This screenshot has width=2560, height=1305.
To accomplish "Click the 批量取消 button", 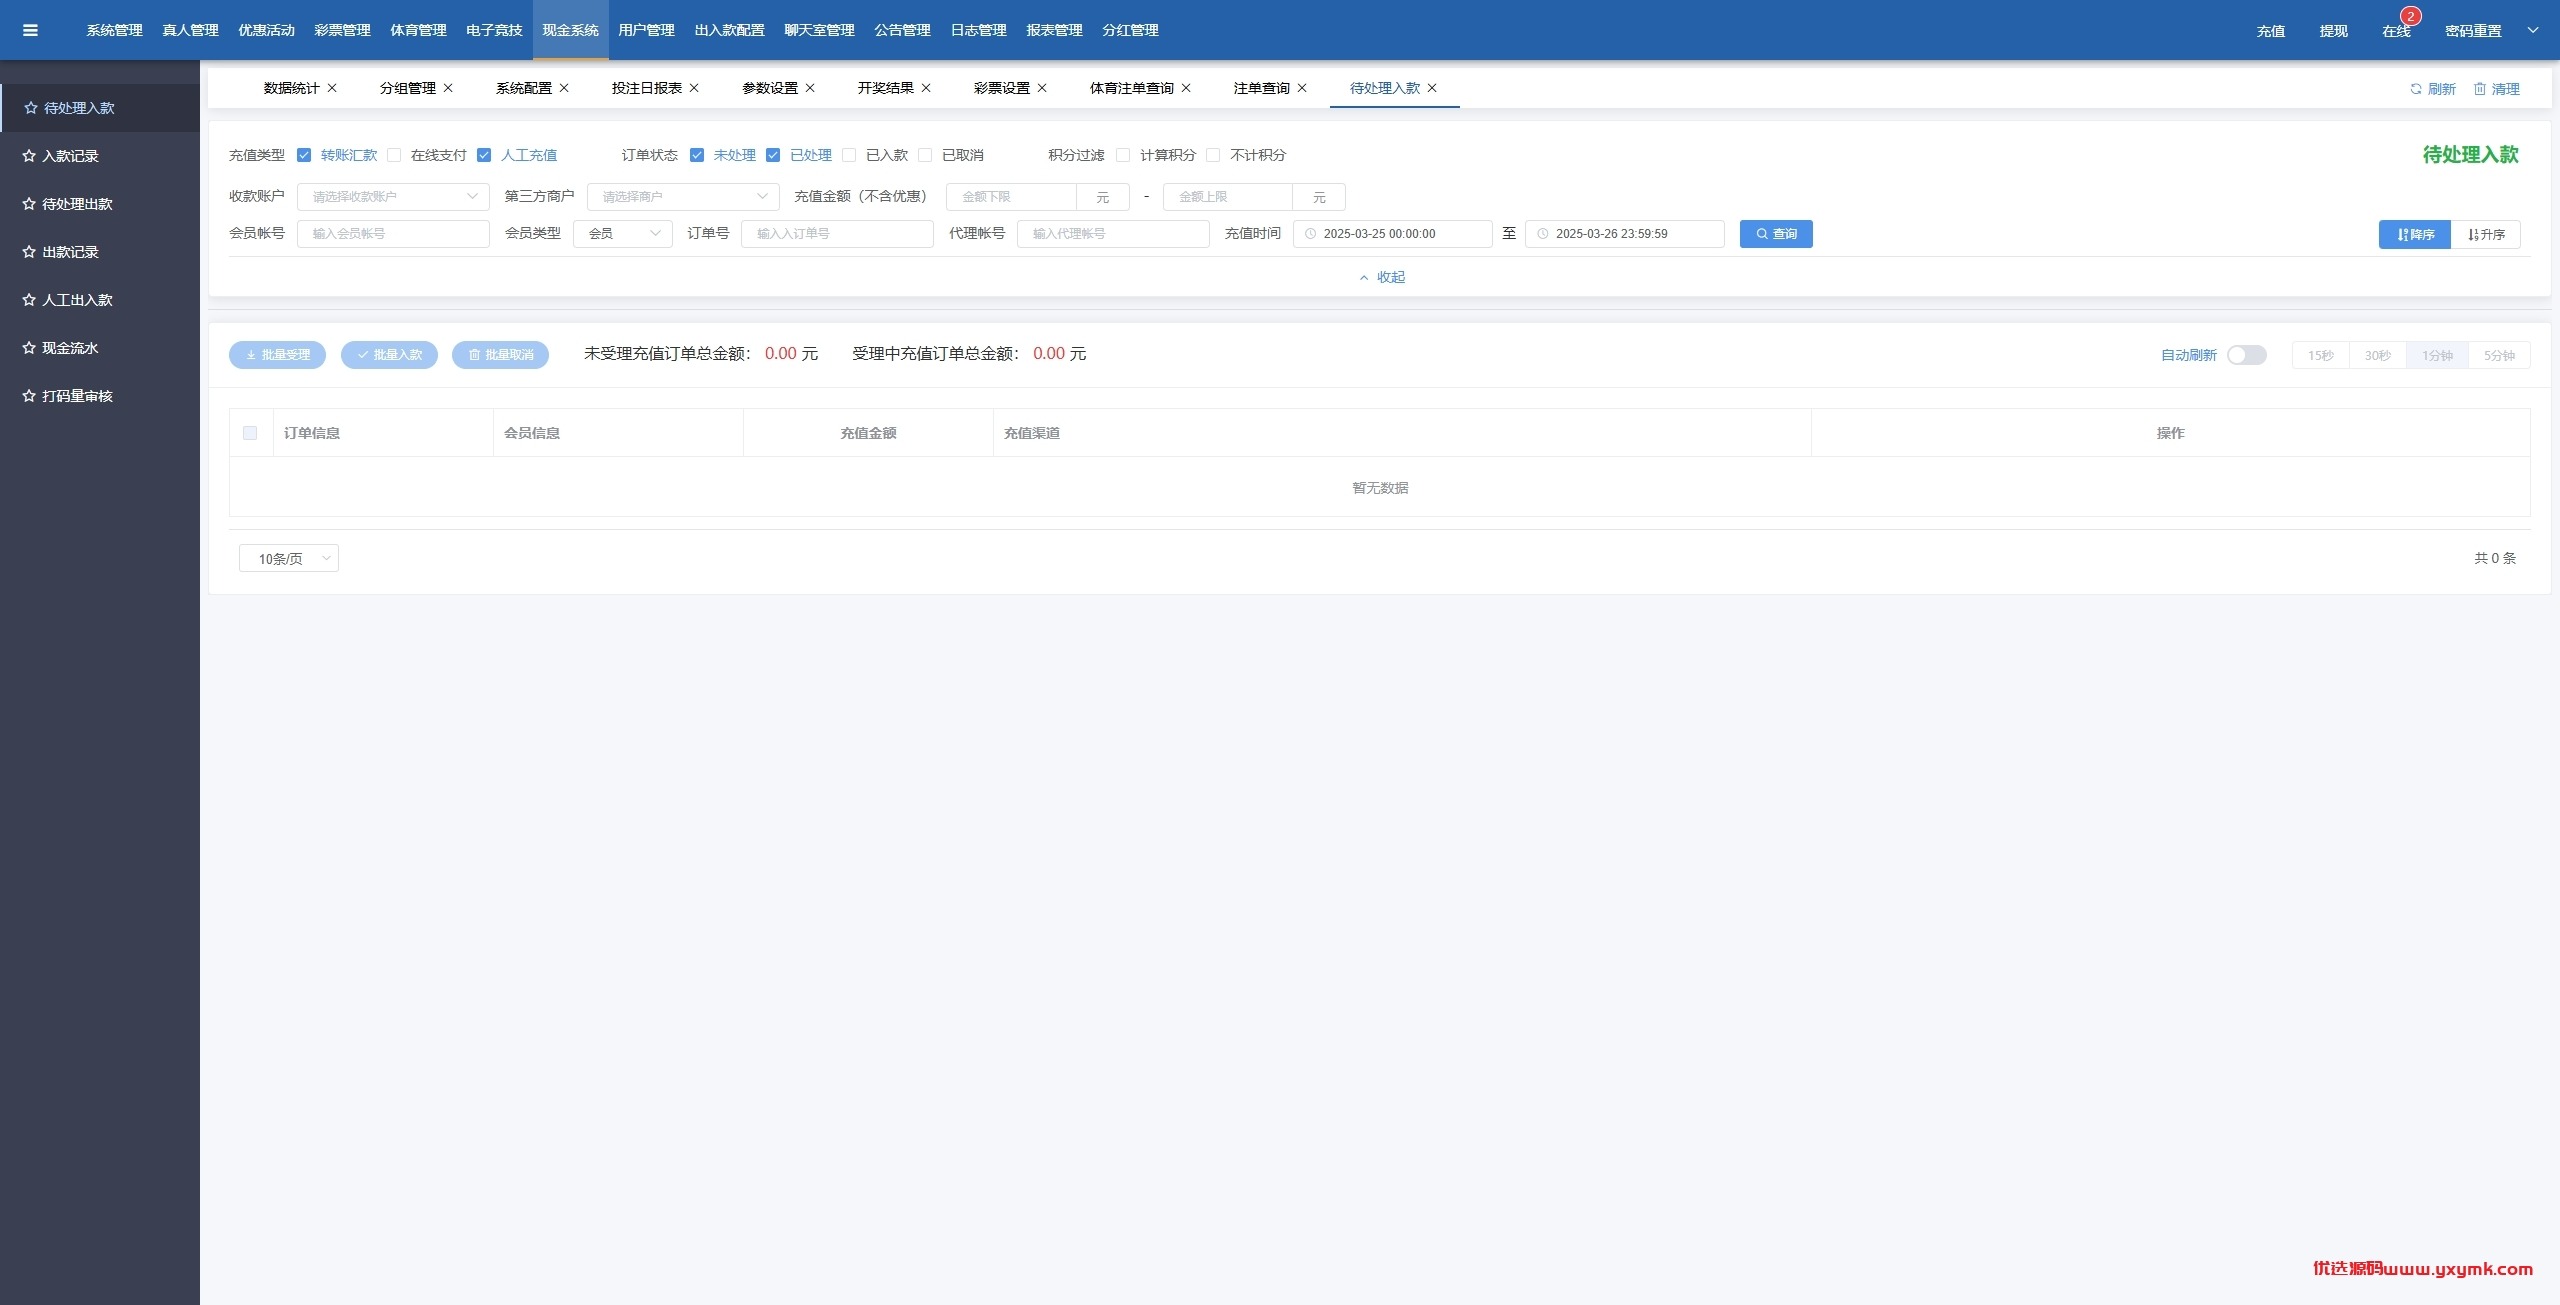I will 500,355.
